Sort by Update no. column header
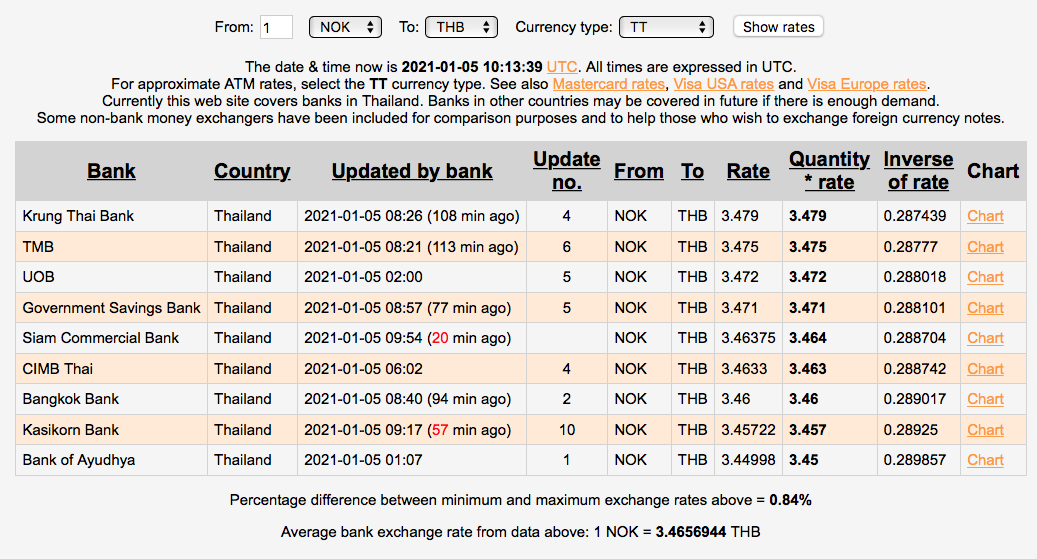Image resolution: width=1037 pixels, height=559 pixels. 566,171
